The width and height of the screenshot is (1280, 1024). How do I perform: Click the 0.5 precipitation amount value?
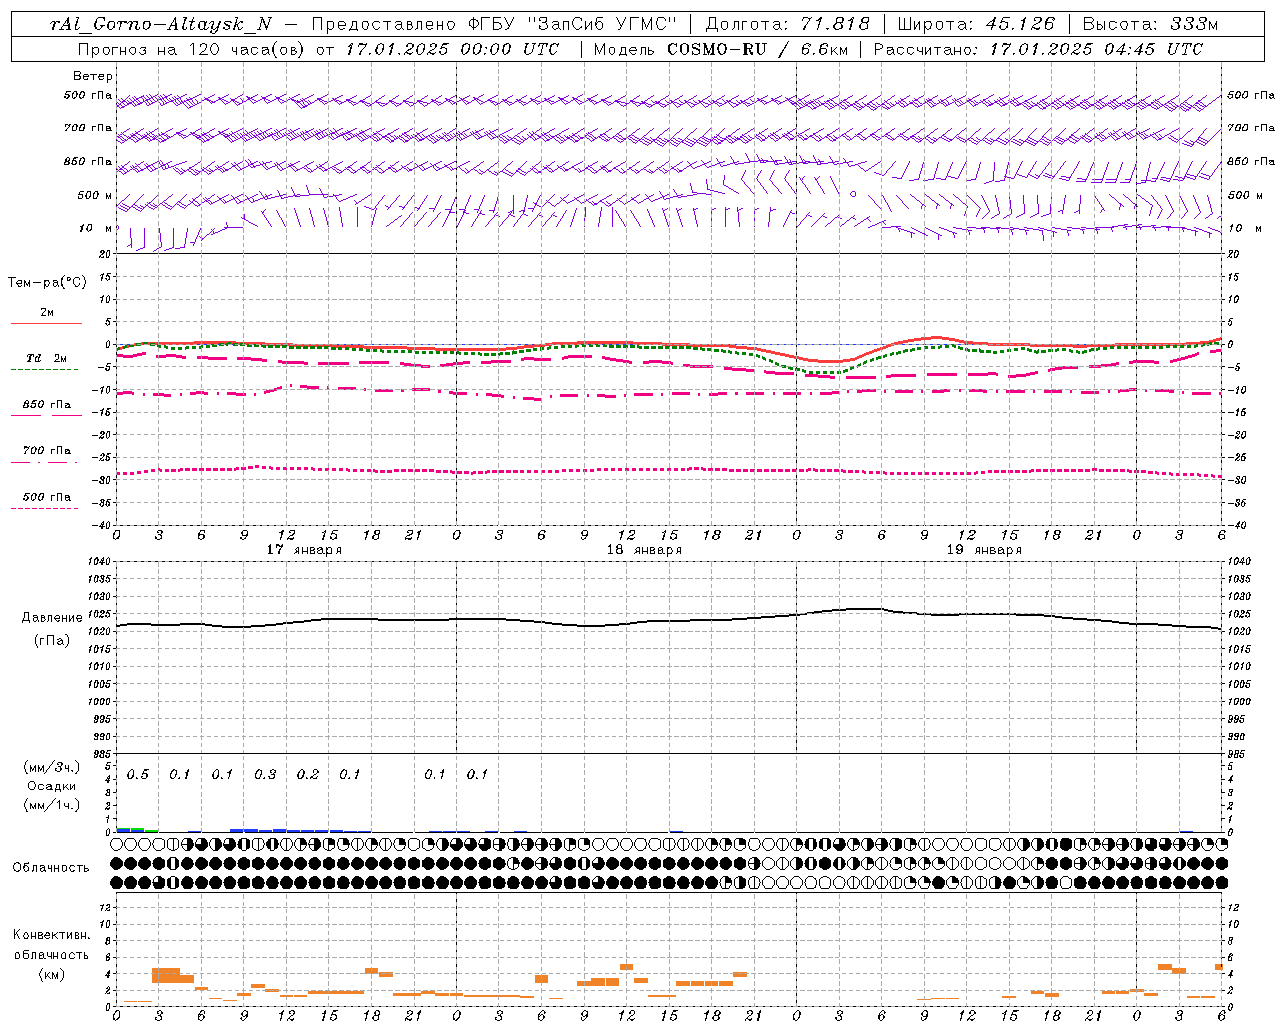[x=138, y=775]
